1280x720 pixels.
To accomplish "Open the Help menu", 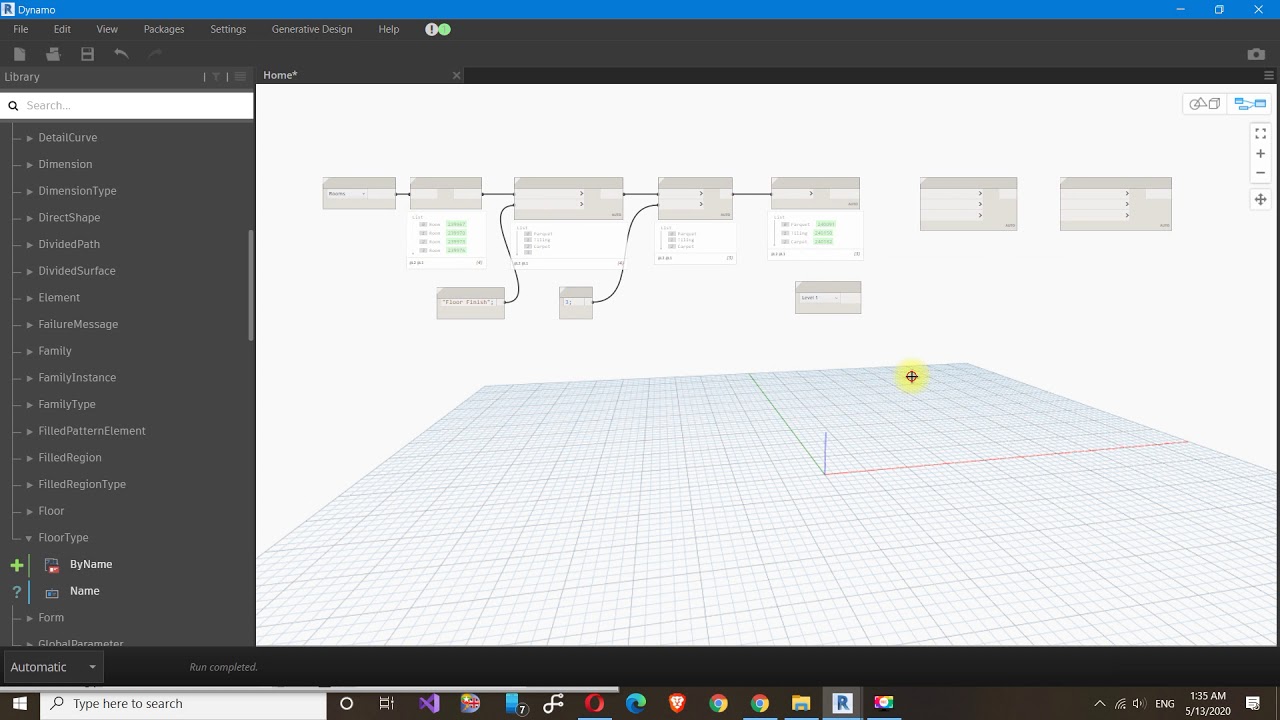I will (389, 29).
